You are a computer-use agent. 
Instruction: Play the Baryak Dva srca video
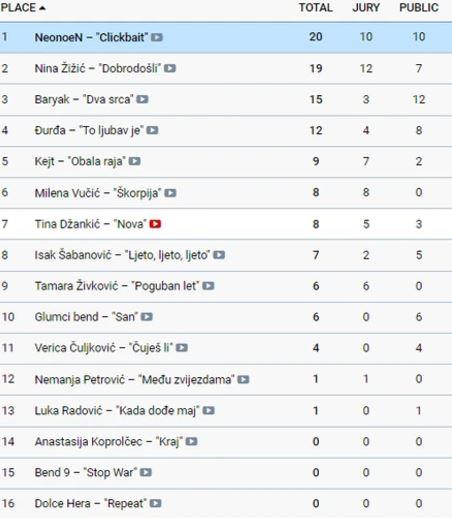click(x=142, y=99)
